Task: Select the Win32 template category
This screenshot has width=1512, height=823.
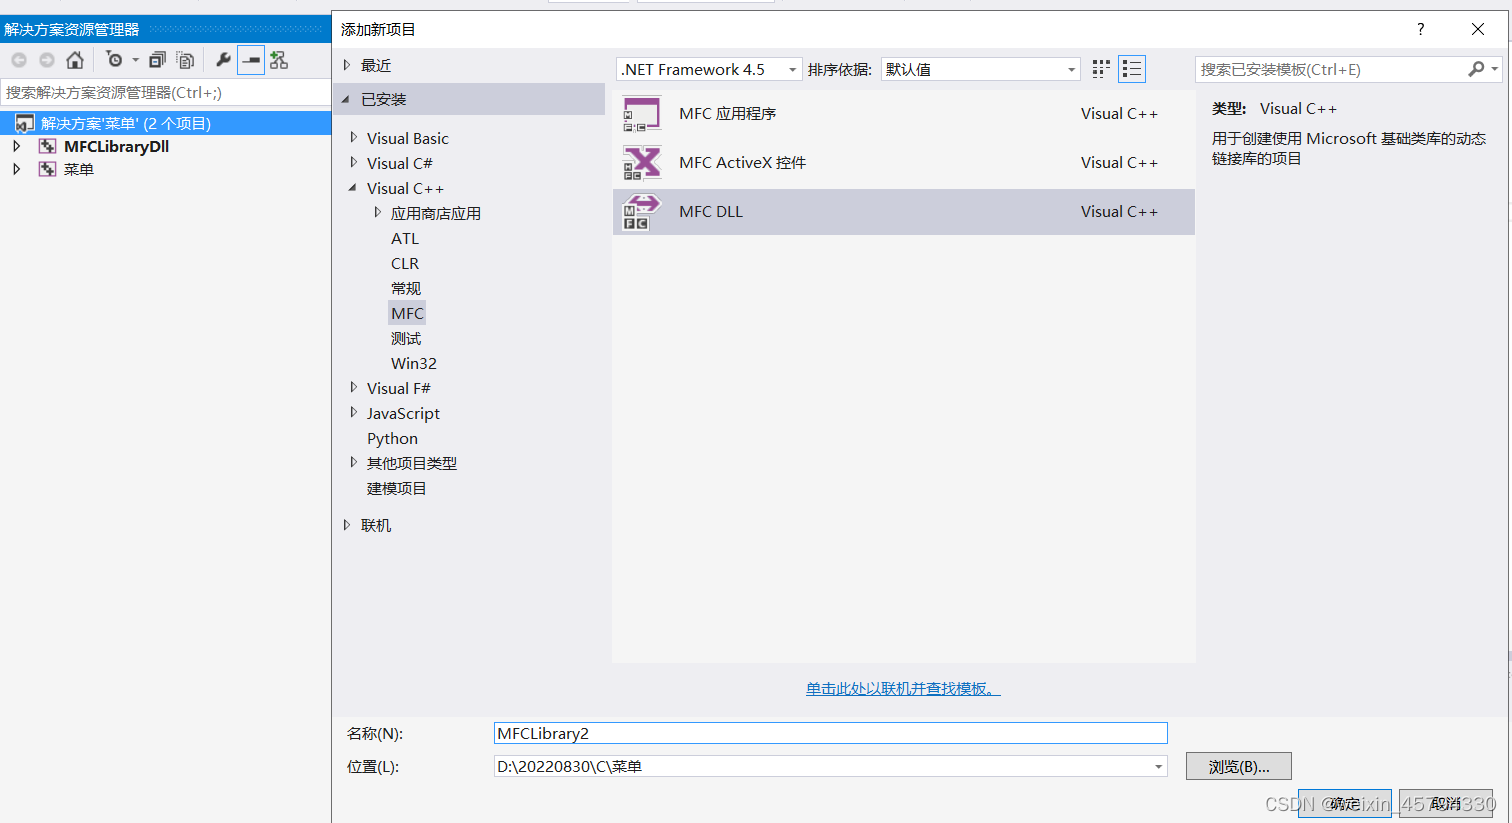Action: click(413, 363)
